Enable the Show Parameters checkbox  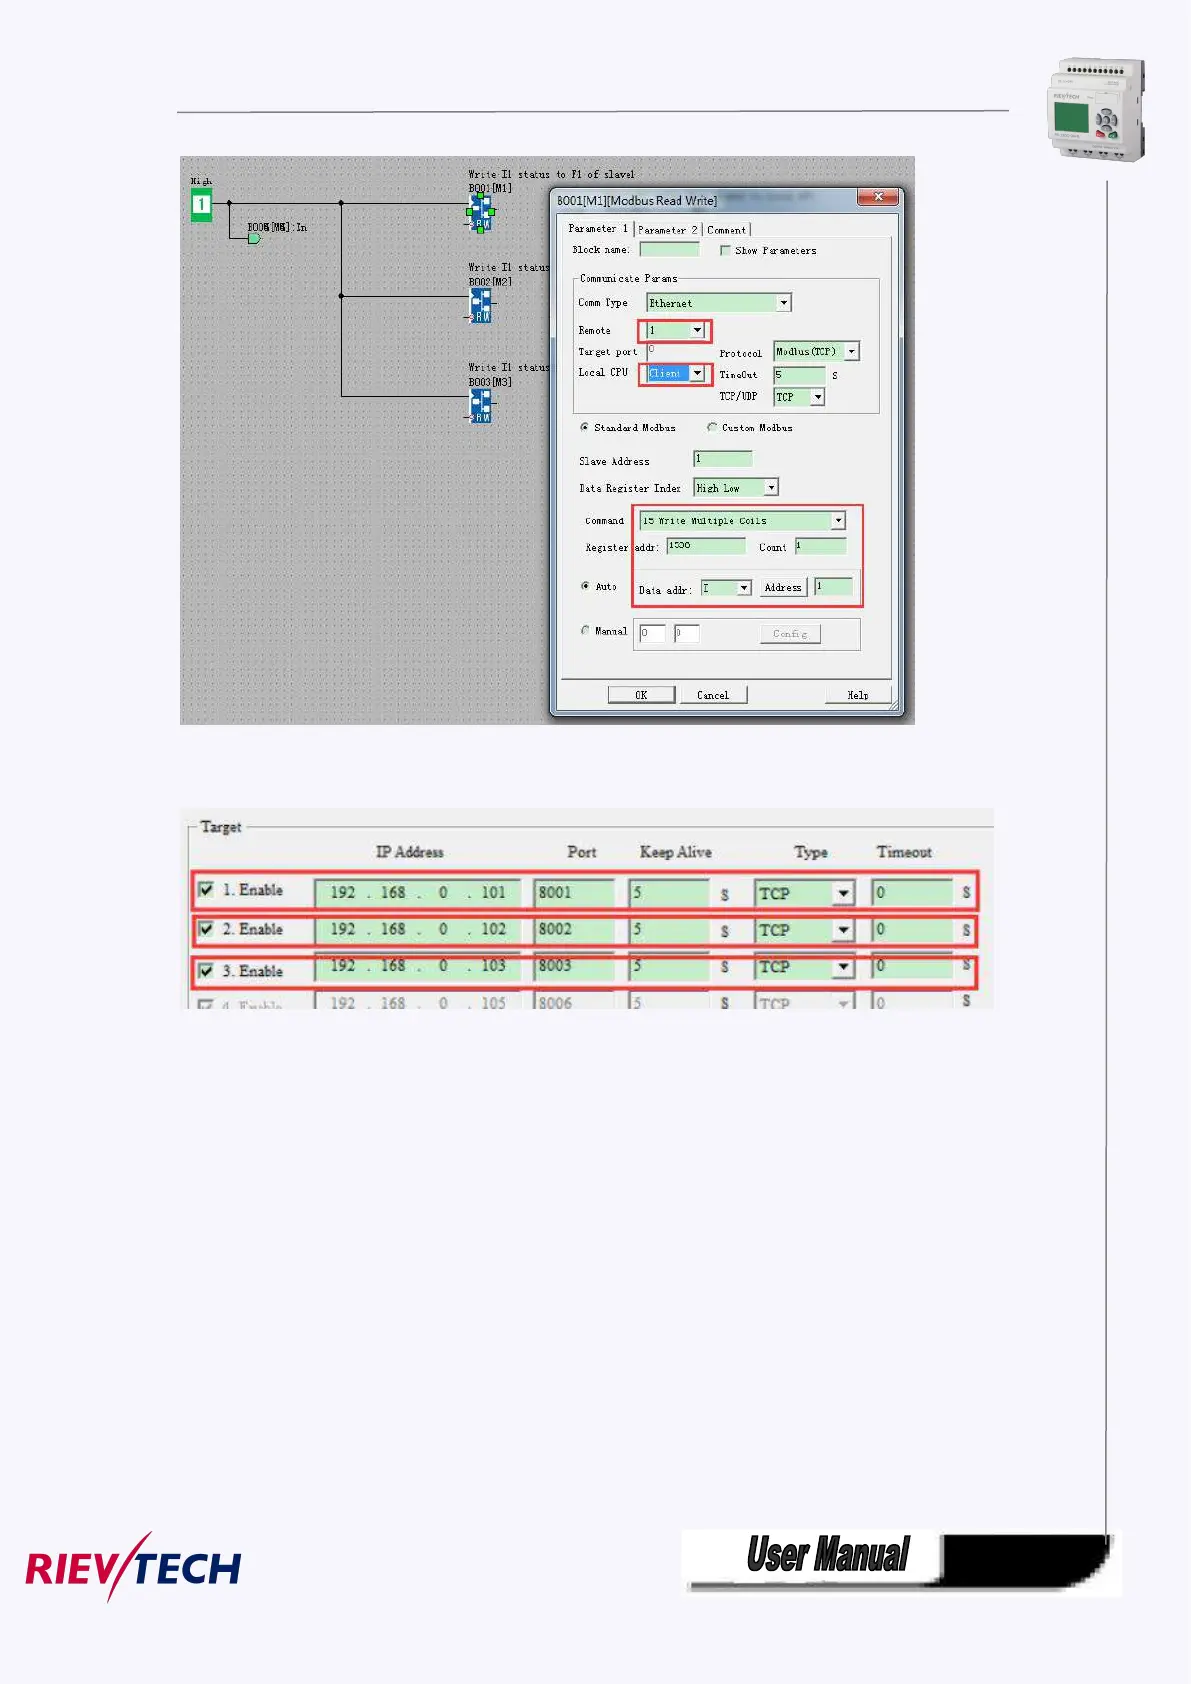tap(725, 250)
